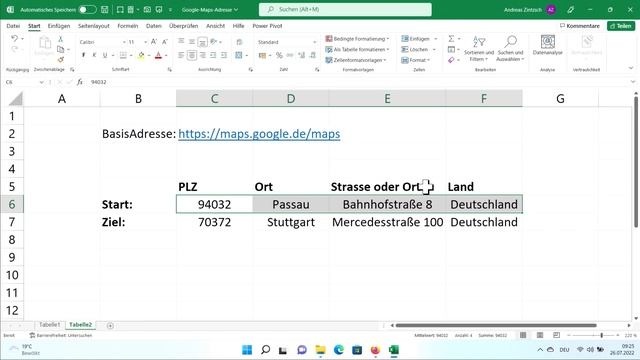Click the Percent style icon
The height and width of the screenshot is (360, 640).
tap(279, 55)
